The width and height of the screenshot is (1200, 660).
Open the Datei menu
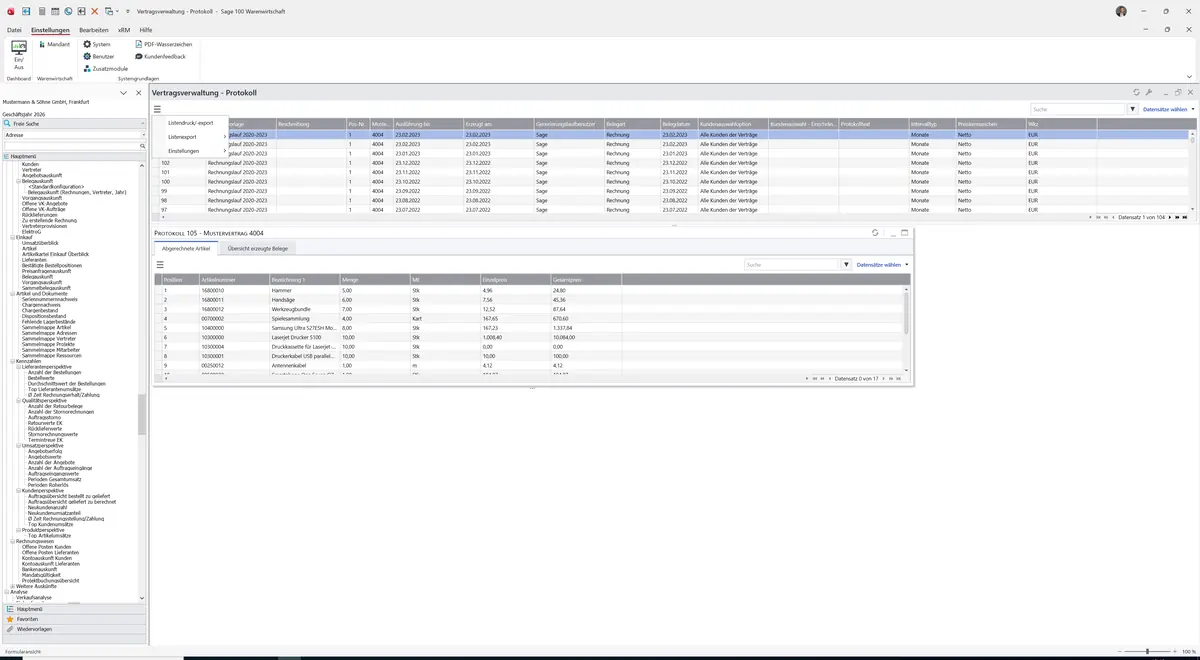[x=14, y=31]
